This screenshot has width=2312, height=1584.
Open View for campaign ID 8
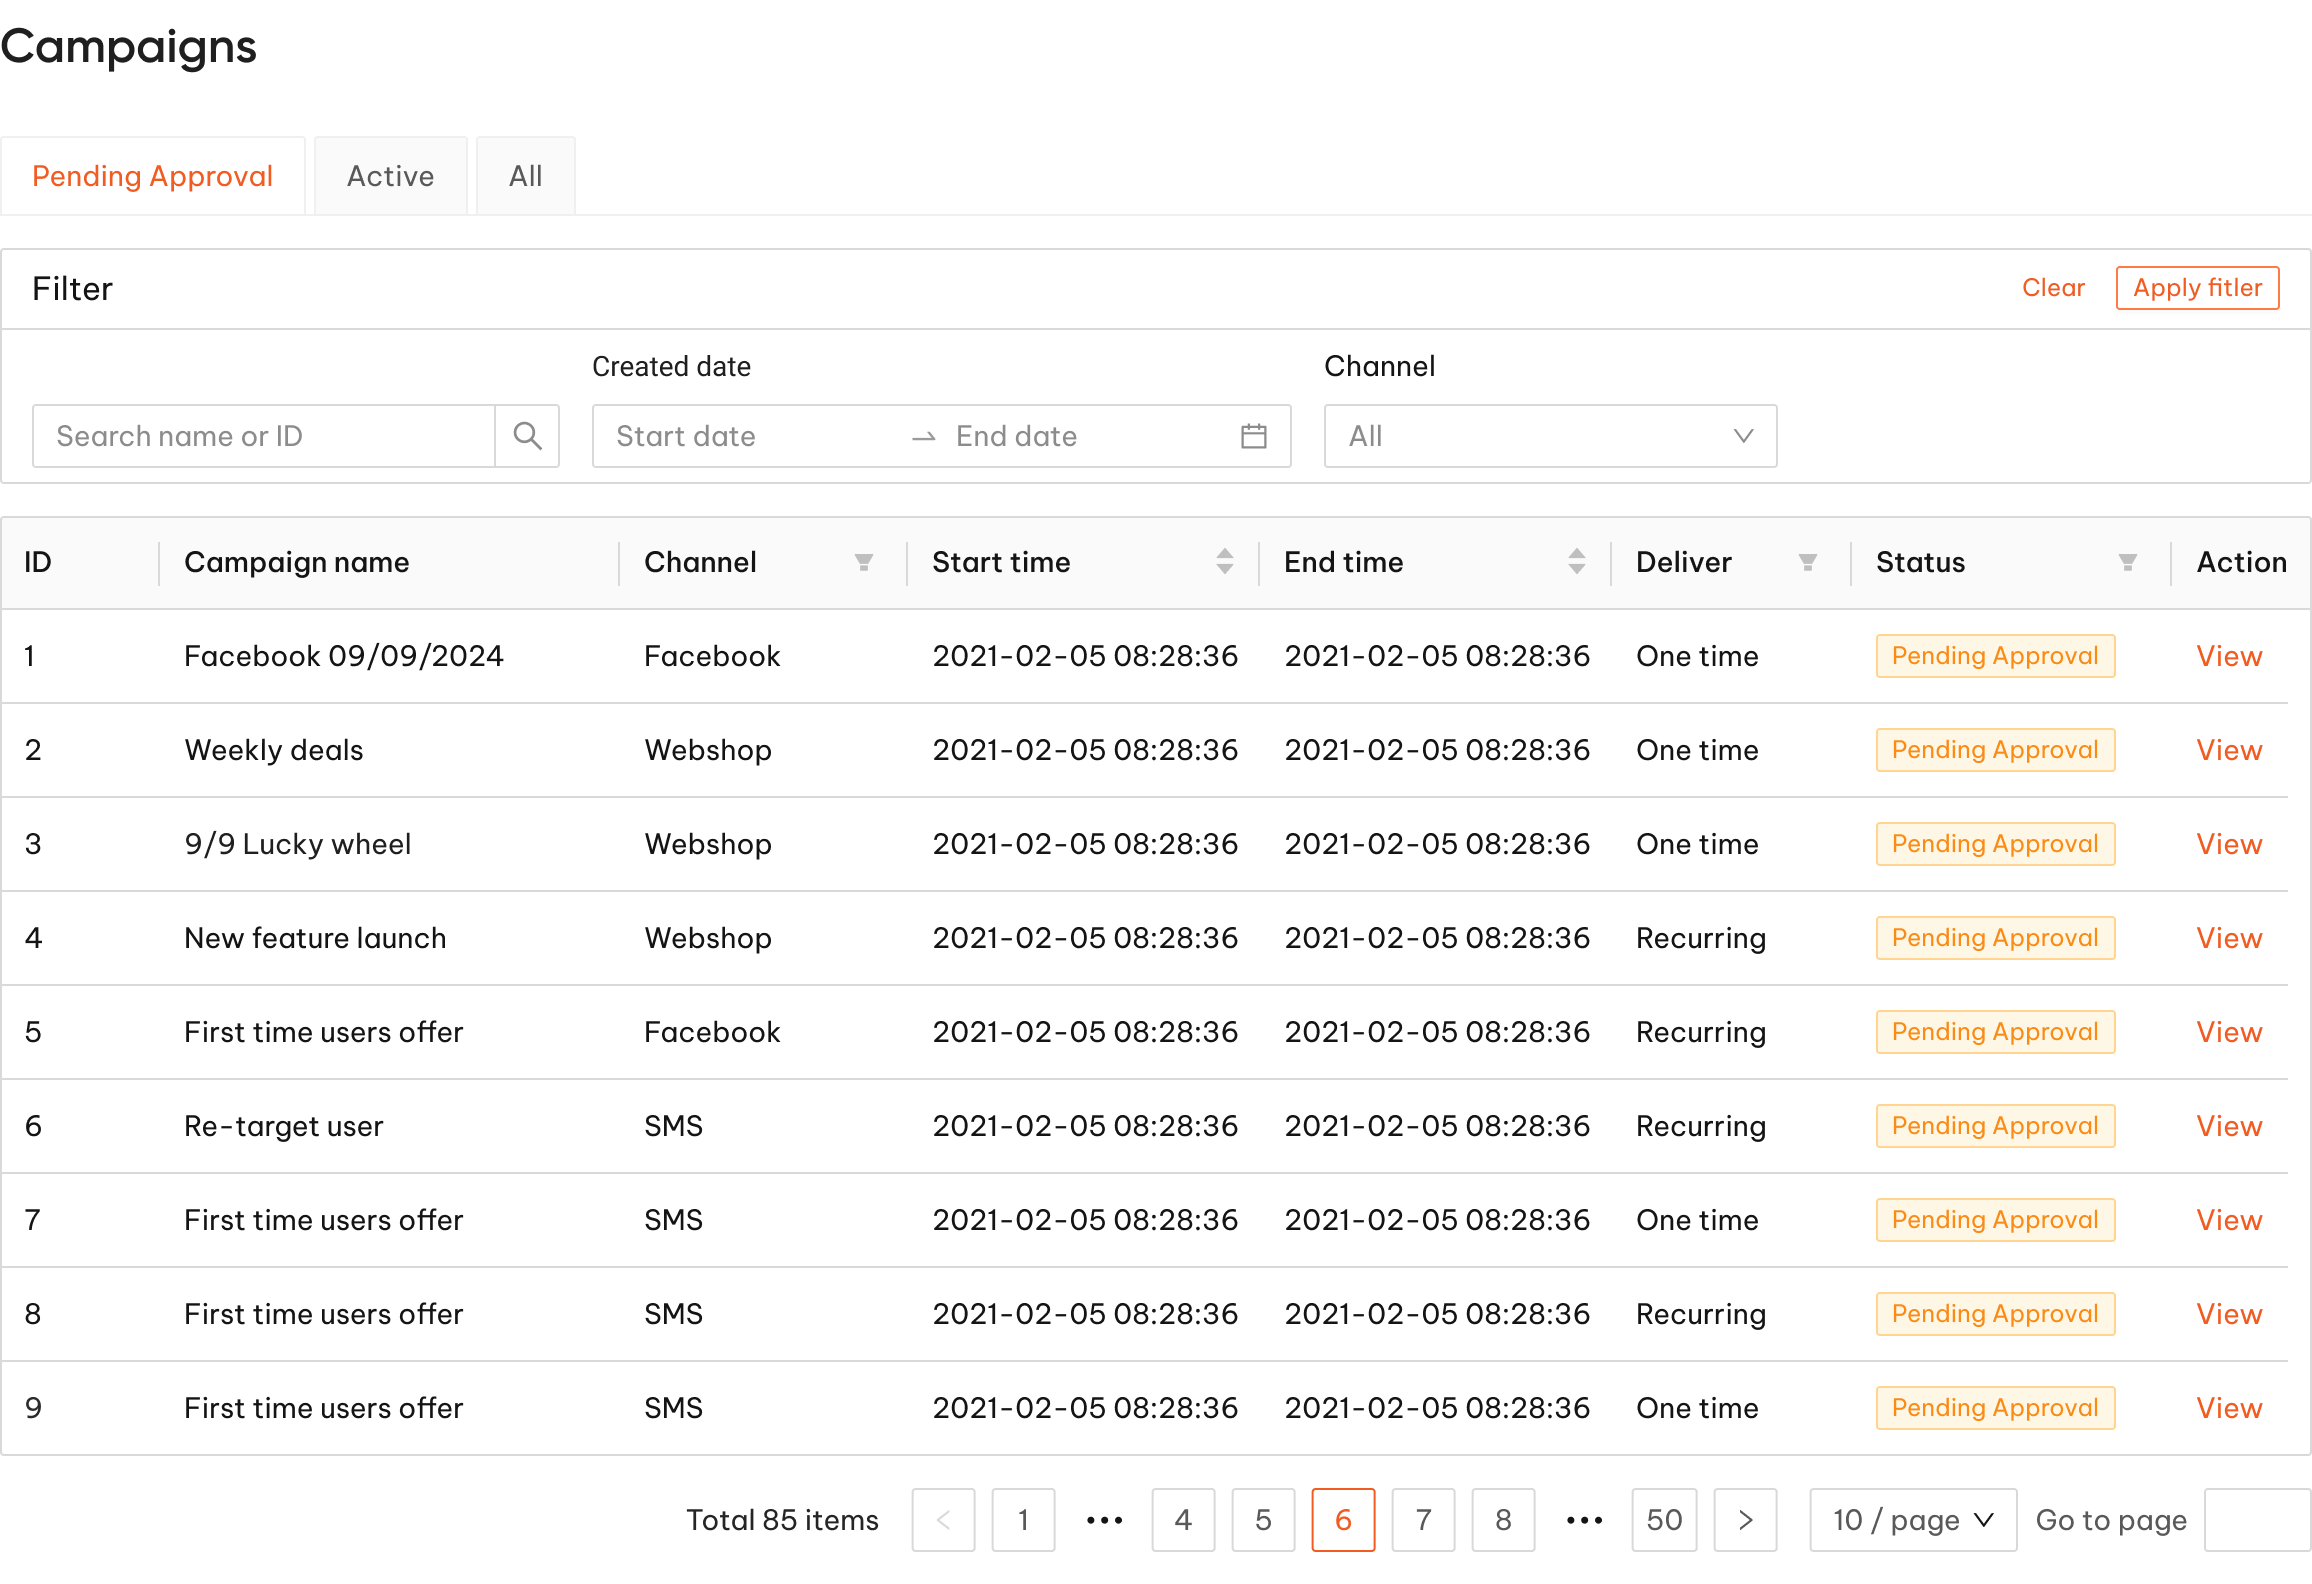coord(2229,1314)
